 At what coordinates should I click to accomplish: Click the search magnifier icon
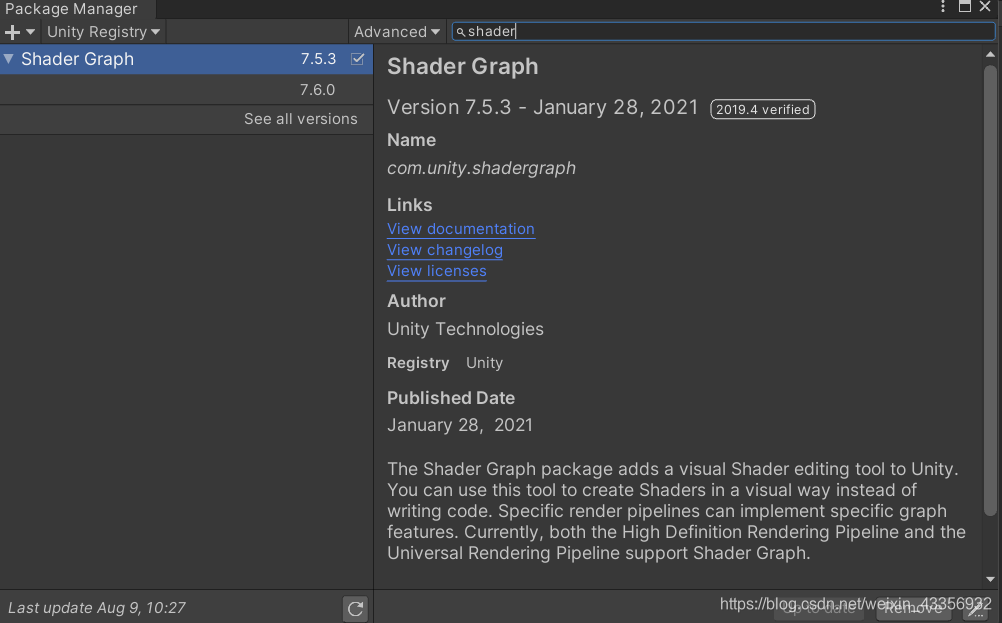[x=460, y=32]
